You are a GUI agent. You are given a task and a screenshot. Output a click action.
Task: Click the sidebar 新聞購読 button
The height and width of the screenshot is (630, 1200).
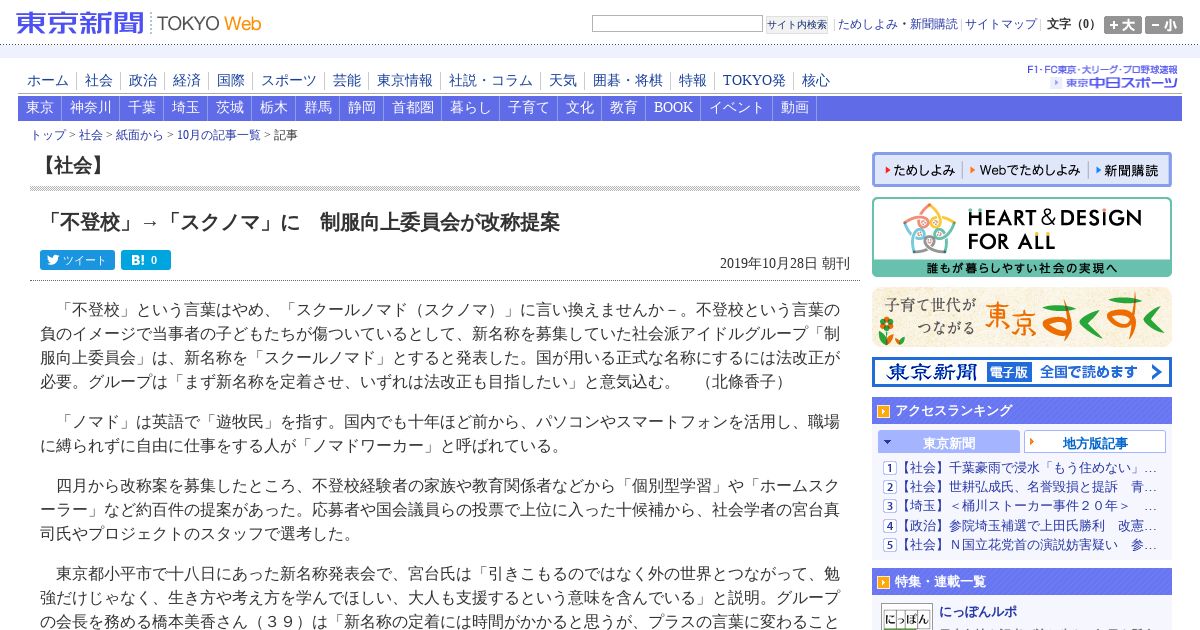click(1128, 170)
